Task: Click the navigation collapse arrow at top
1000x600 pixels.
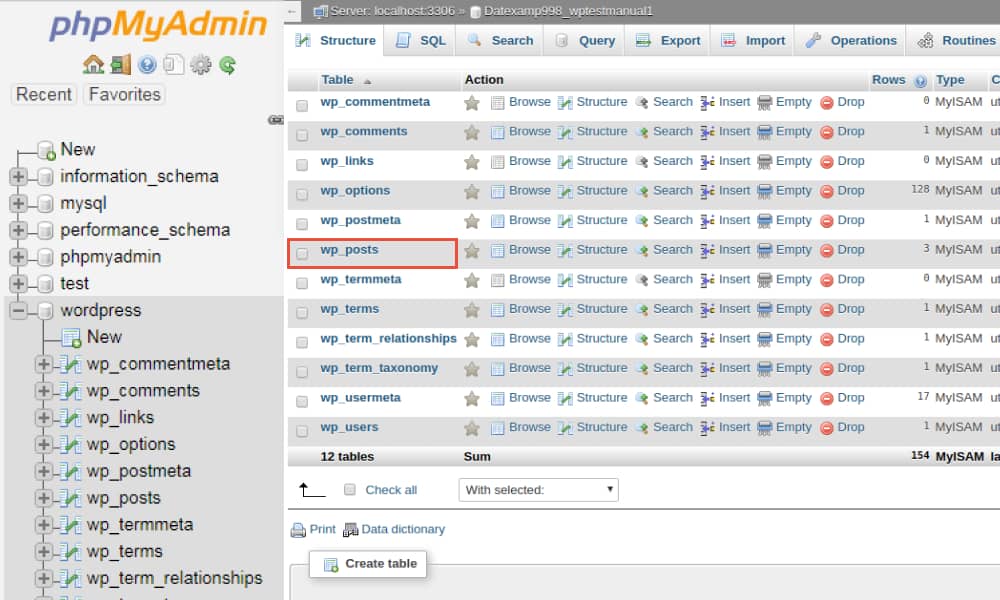Action: pyautogui.click(x=291, y=11)
